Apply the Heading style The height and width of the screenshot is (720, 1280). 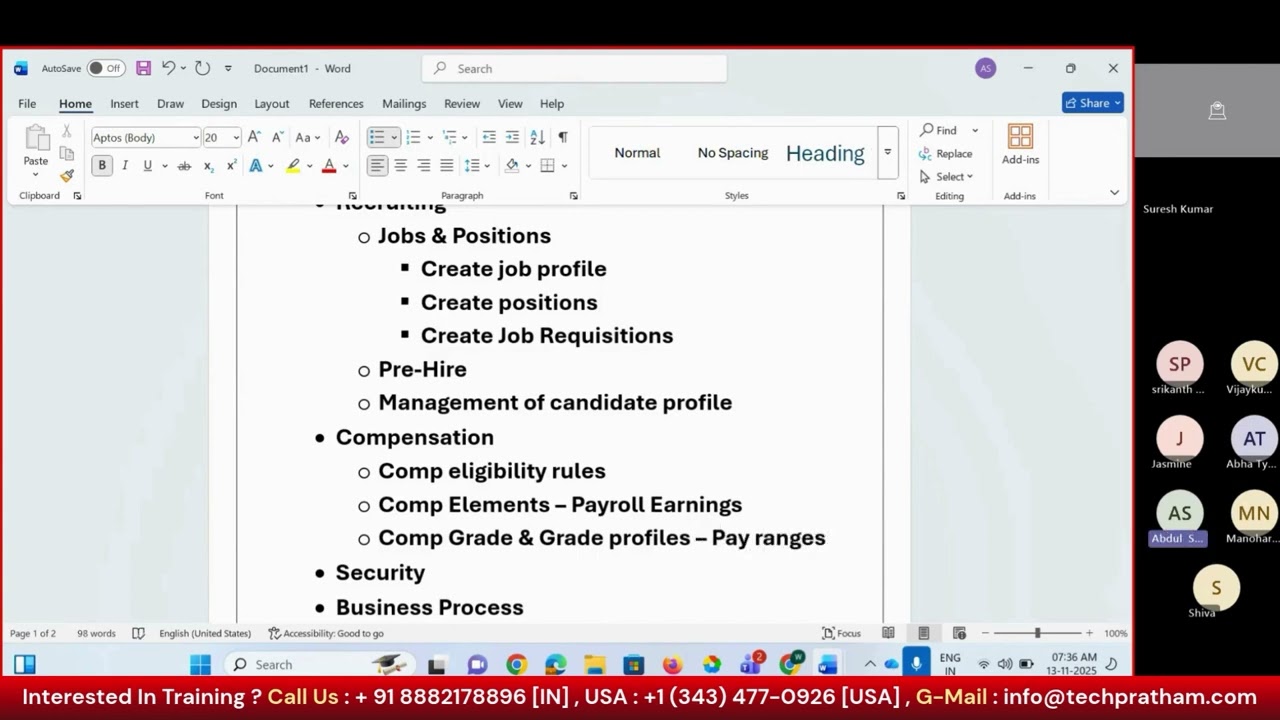click(825, 153)
